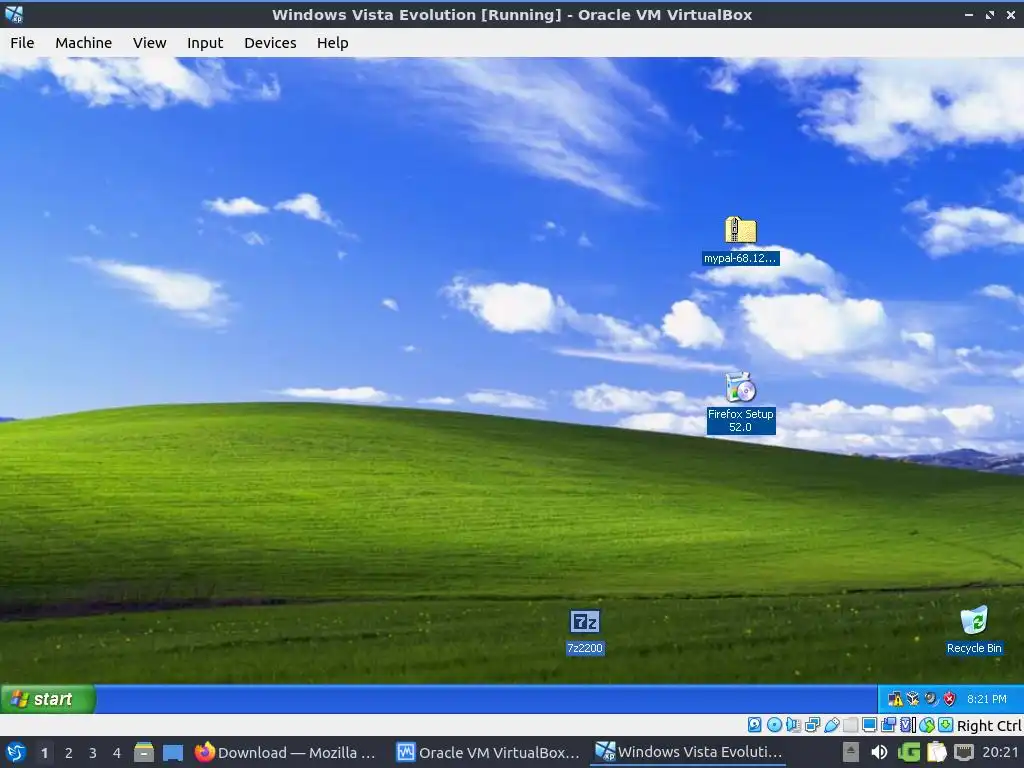Image resolution: width=1024 pixels, height=768 pixels.
Task: Click the removable media eject tray icon
Action: point(850,752)
